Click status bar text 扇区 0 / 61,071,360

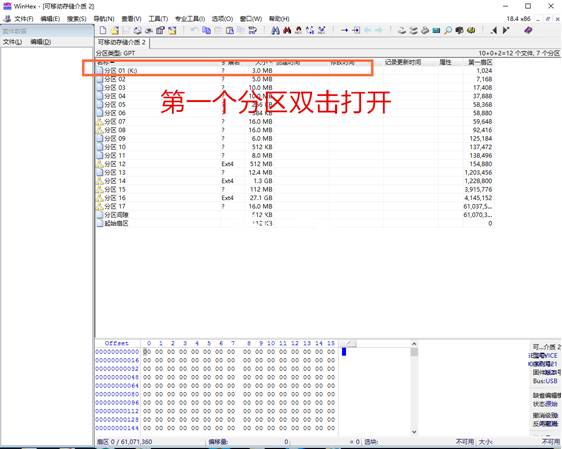click(x=125, y=442)
